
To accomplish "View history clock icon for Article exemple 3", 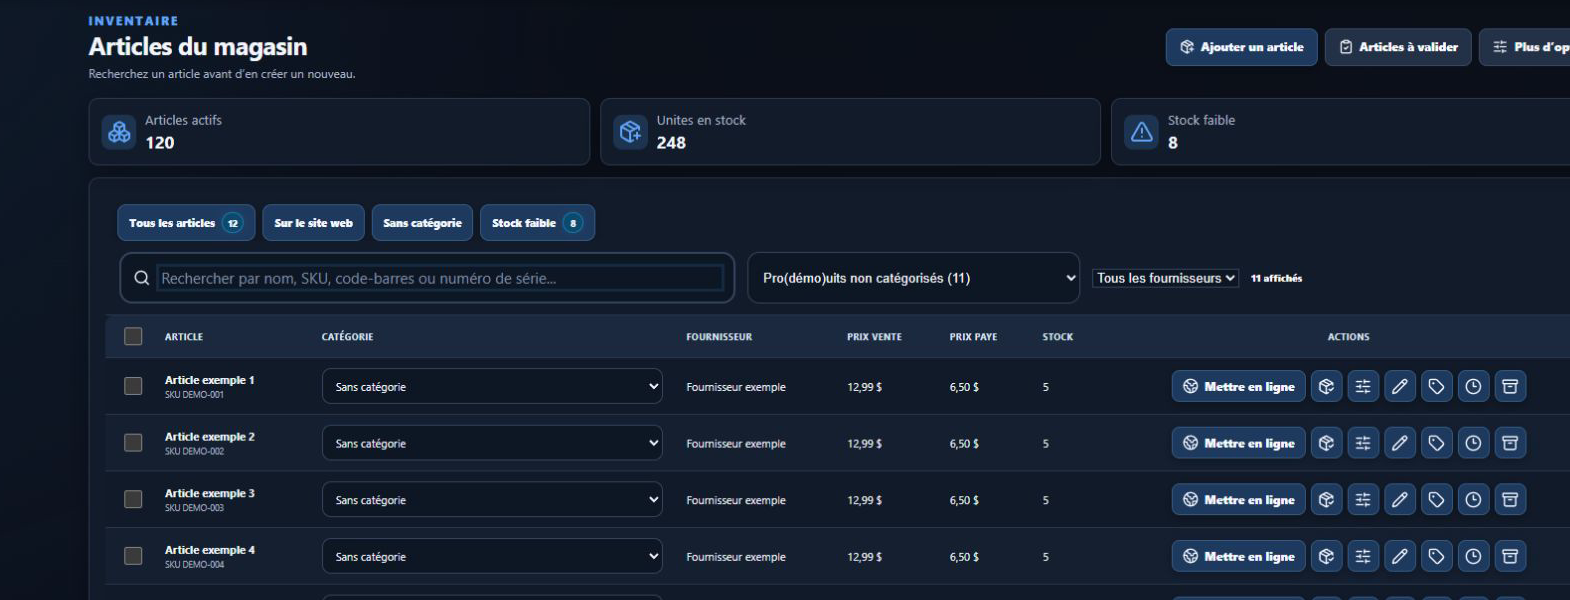I will [x=1473, y=500].
